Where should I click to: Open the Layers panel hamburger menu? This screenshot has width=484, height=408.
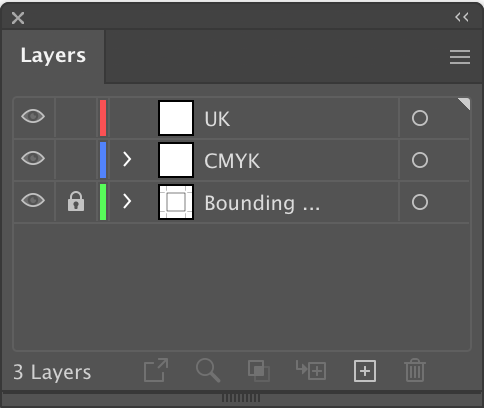coord(460,57)
